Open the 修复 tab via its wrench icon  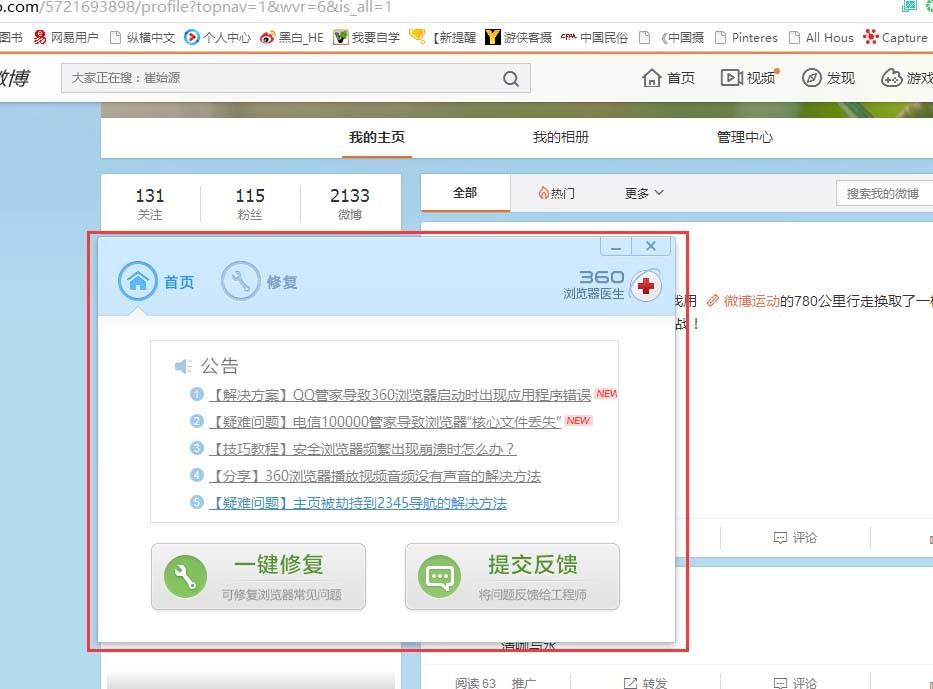point(239,281)
